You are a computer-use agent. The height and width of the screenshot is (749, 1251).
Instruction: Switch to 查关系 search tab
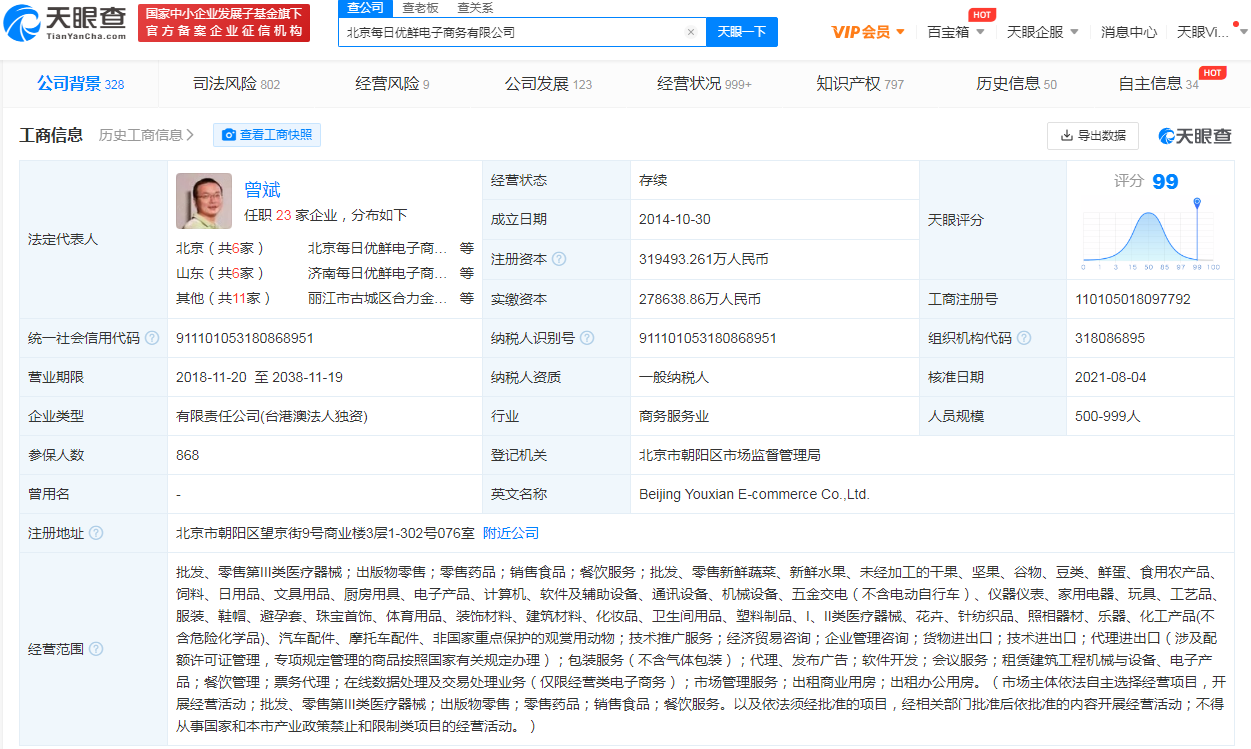[x=475, y=8]
